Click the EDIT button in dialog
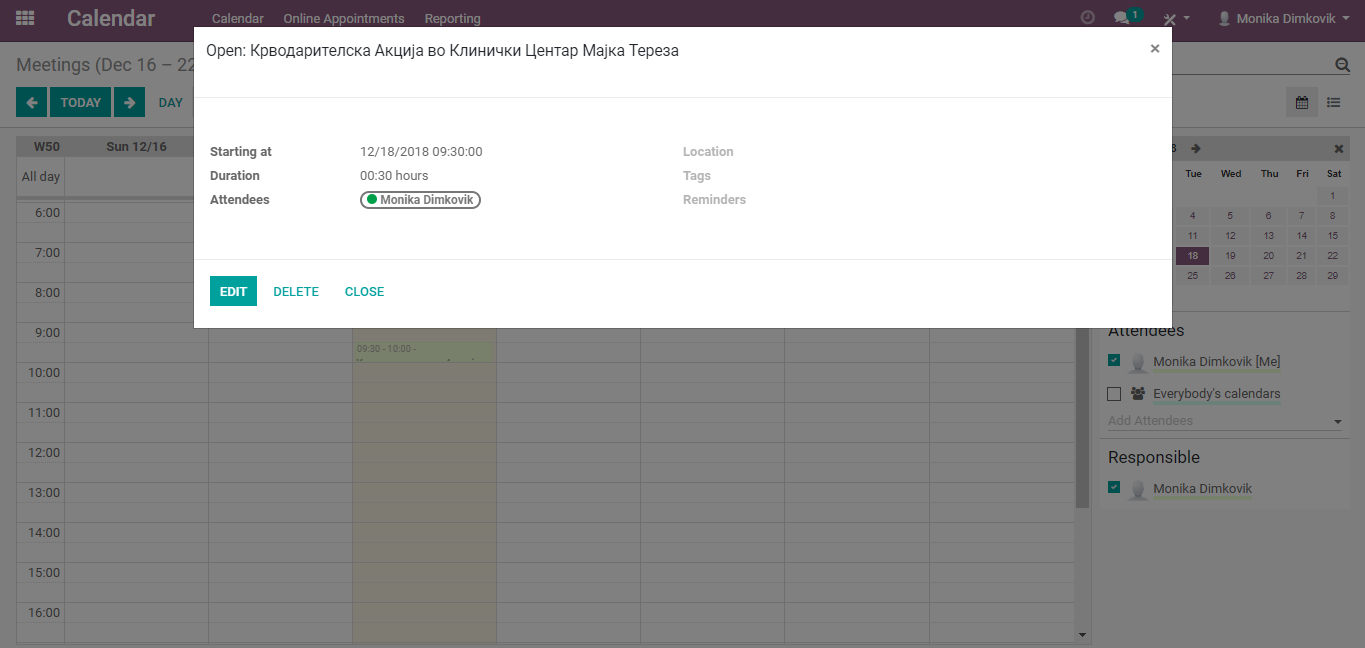 coord(233,291)
